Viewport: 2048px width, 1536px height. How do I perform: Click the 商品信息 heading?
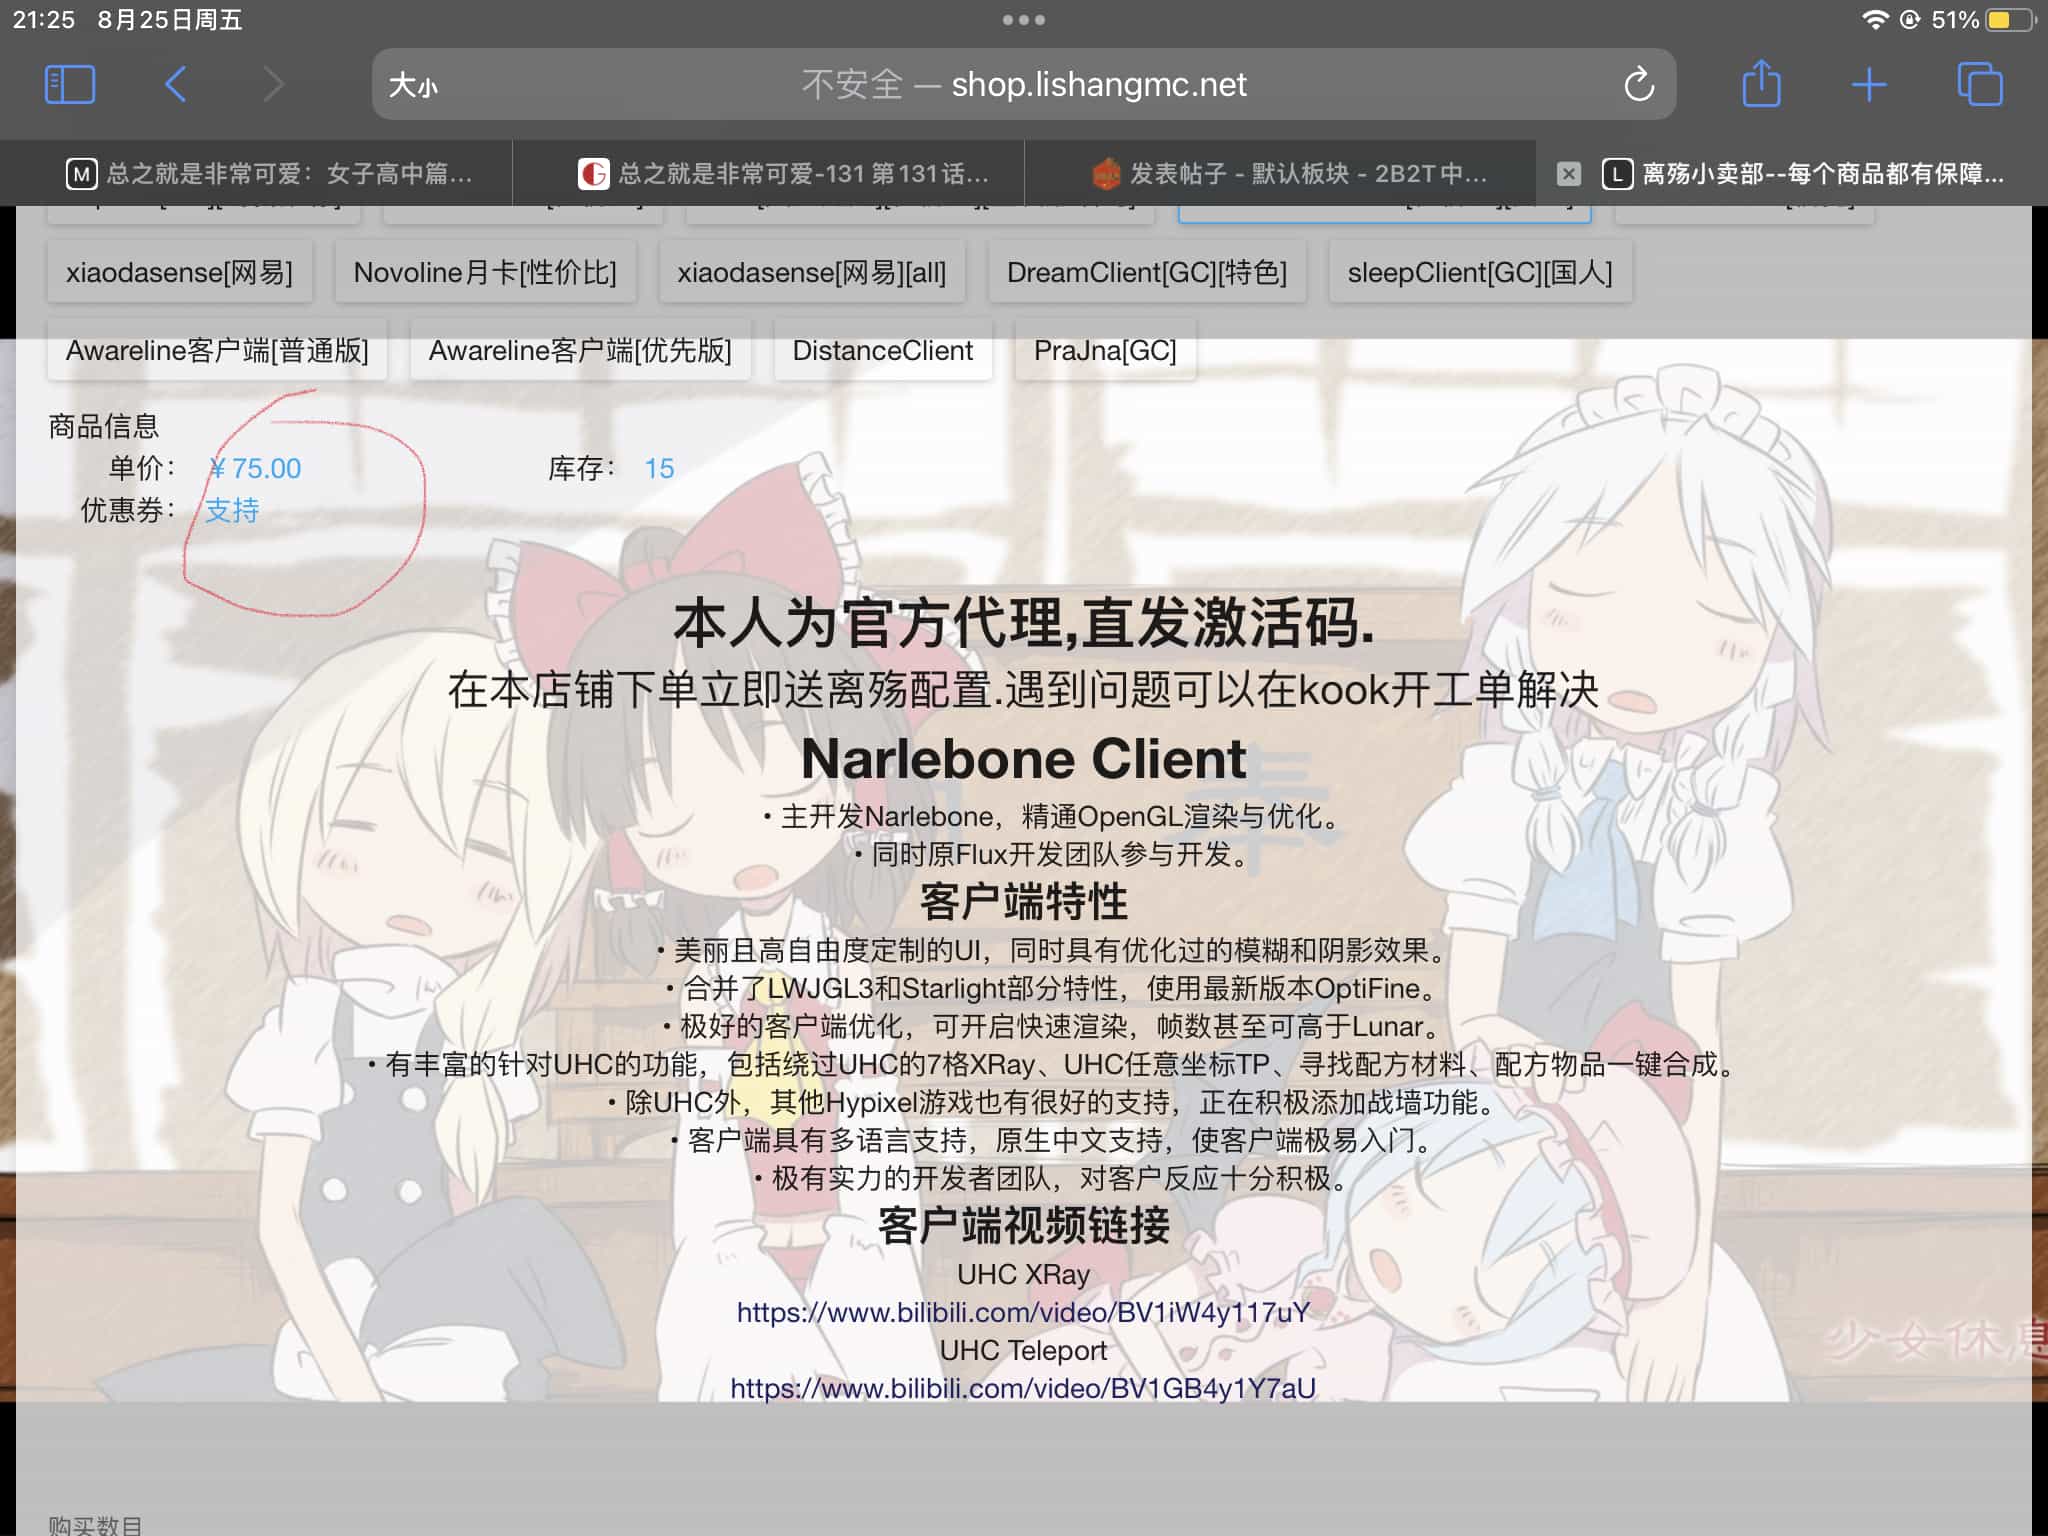[x=104, y=426]
